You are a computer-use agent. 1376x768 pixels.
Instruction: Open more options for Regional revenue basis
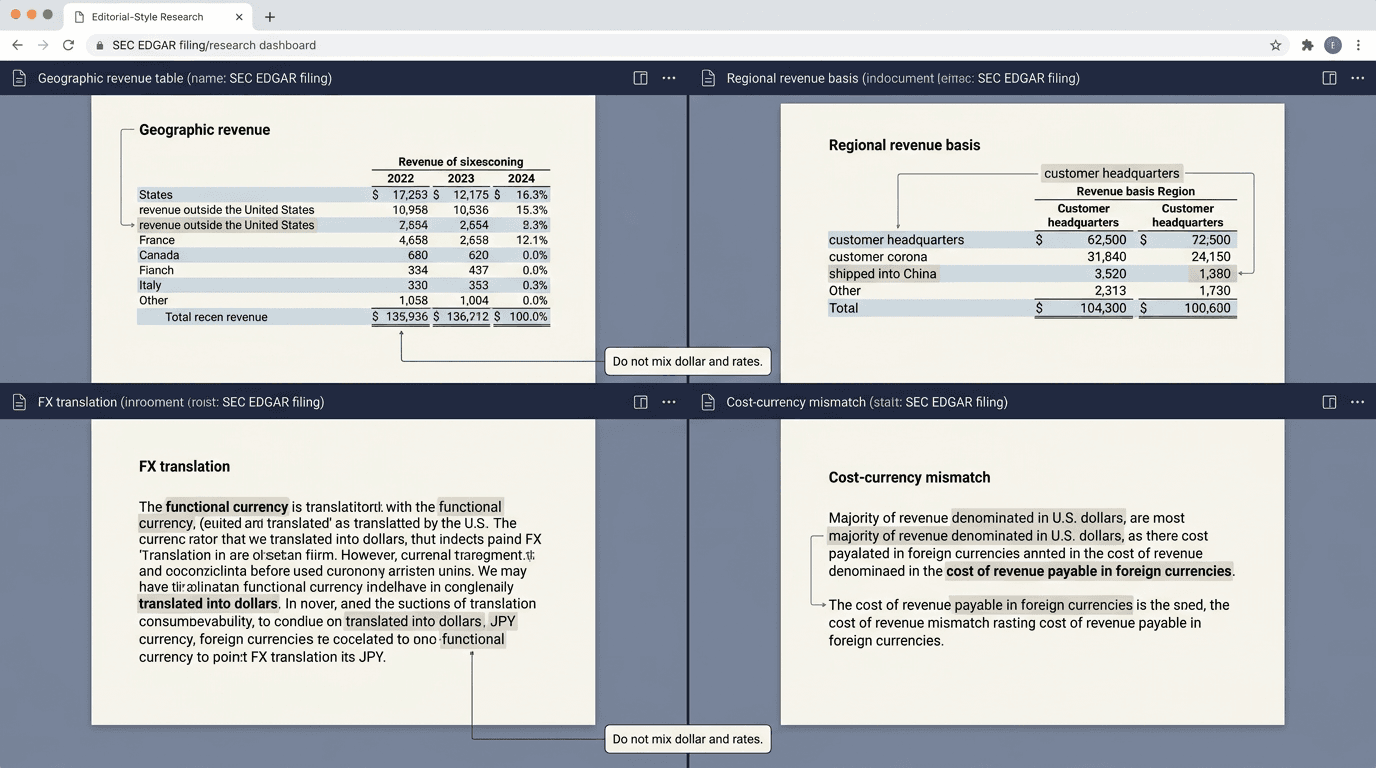(x=1357, y=78)
